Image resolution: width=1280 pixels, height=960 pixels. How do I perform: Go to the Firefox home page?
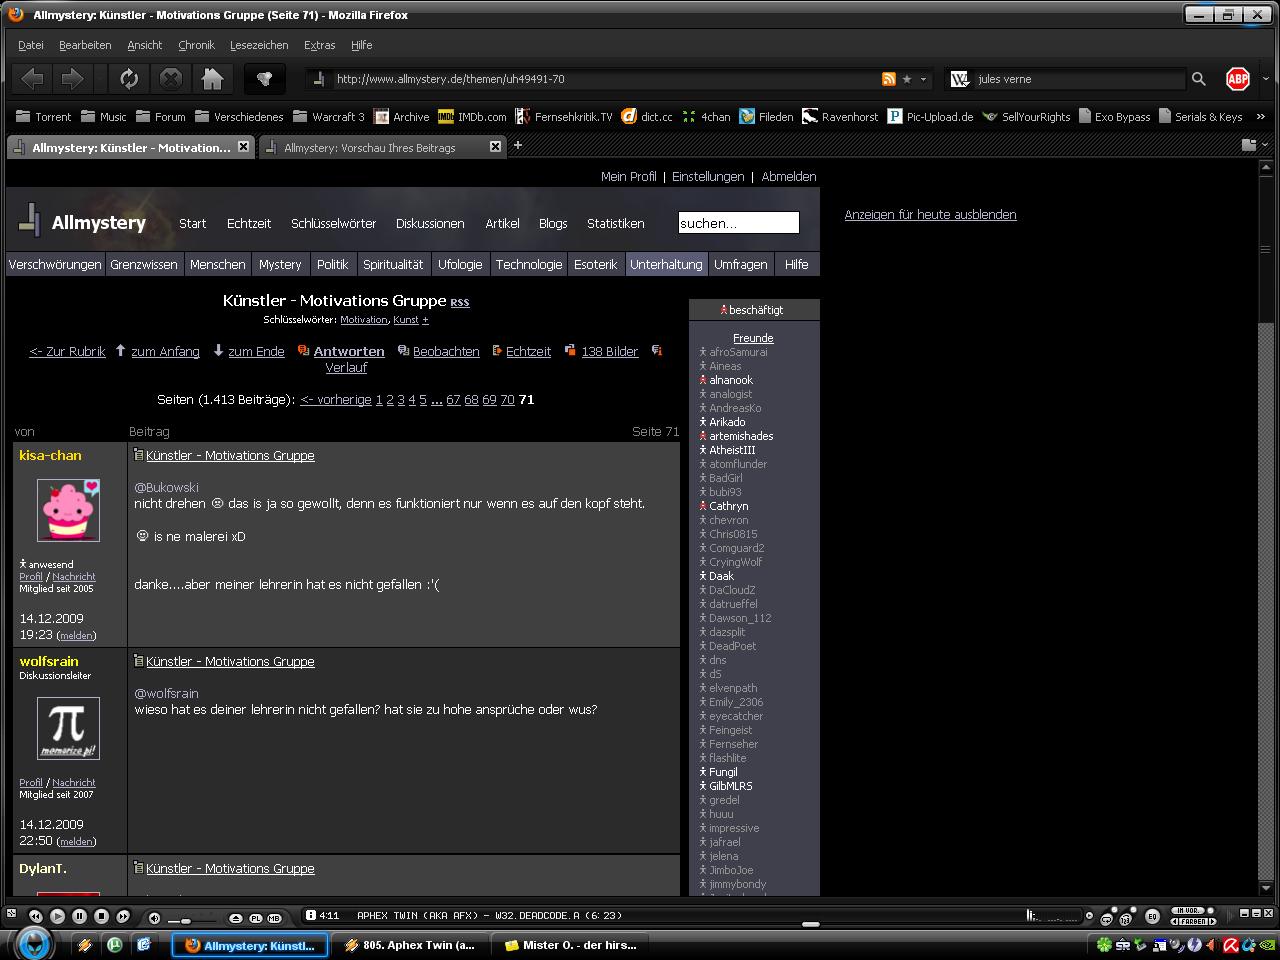tap(212, 79)
